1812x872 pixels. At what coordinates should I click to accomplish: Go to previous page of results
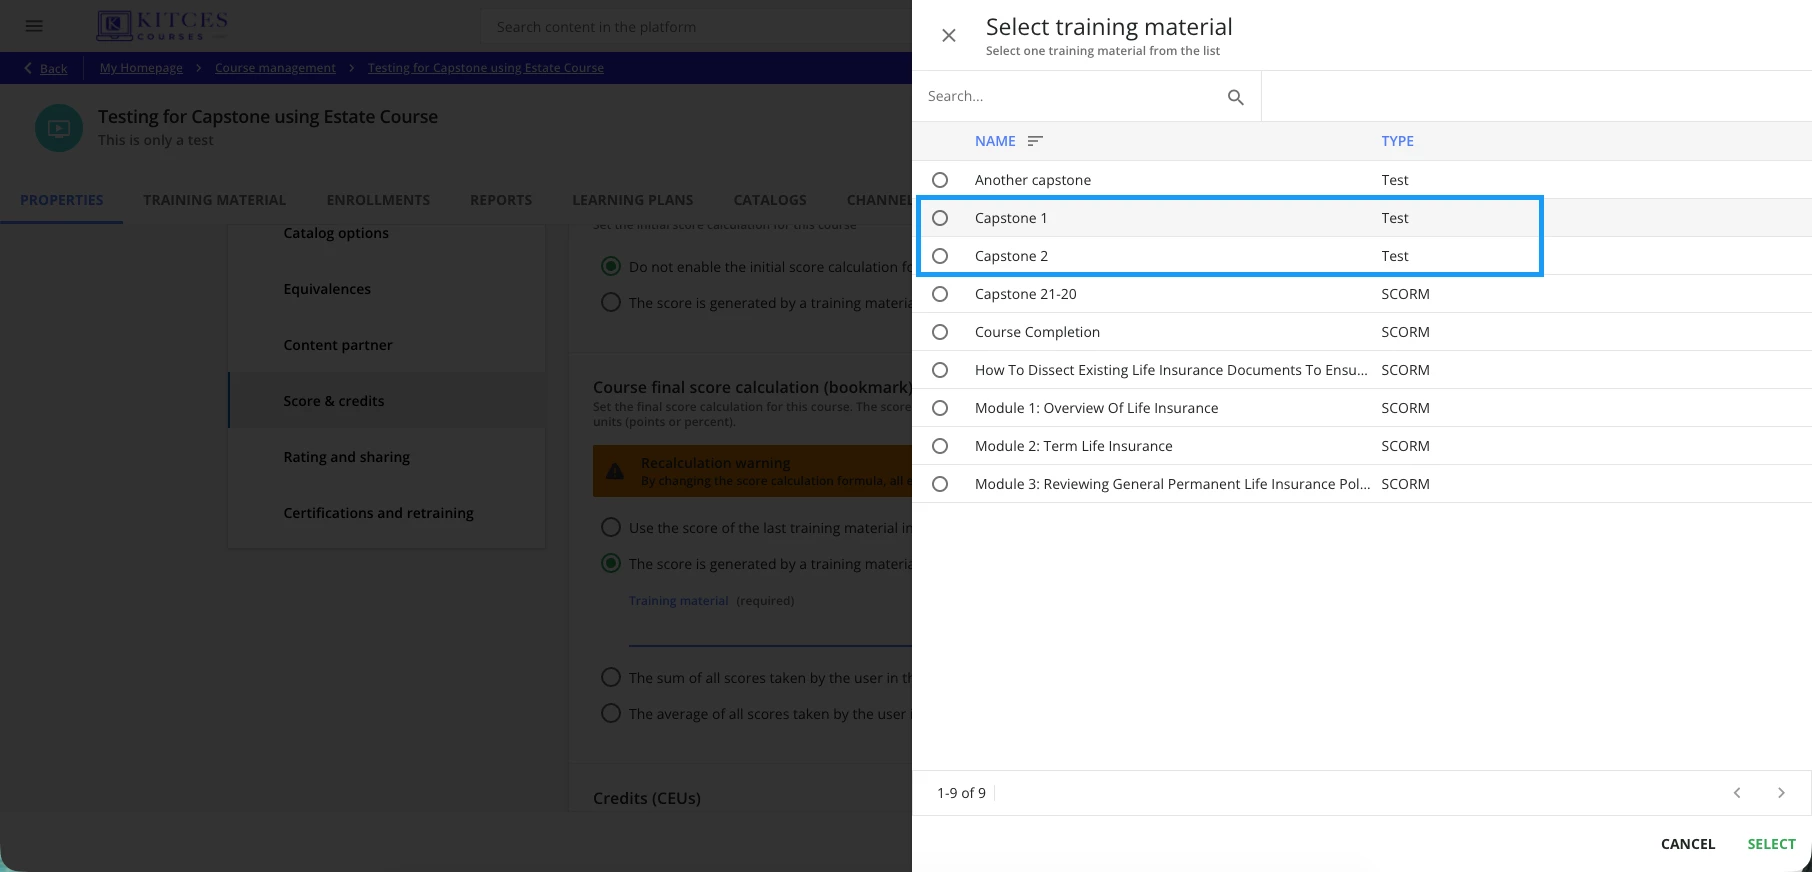[1737, 793]
